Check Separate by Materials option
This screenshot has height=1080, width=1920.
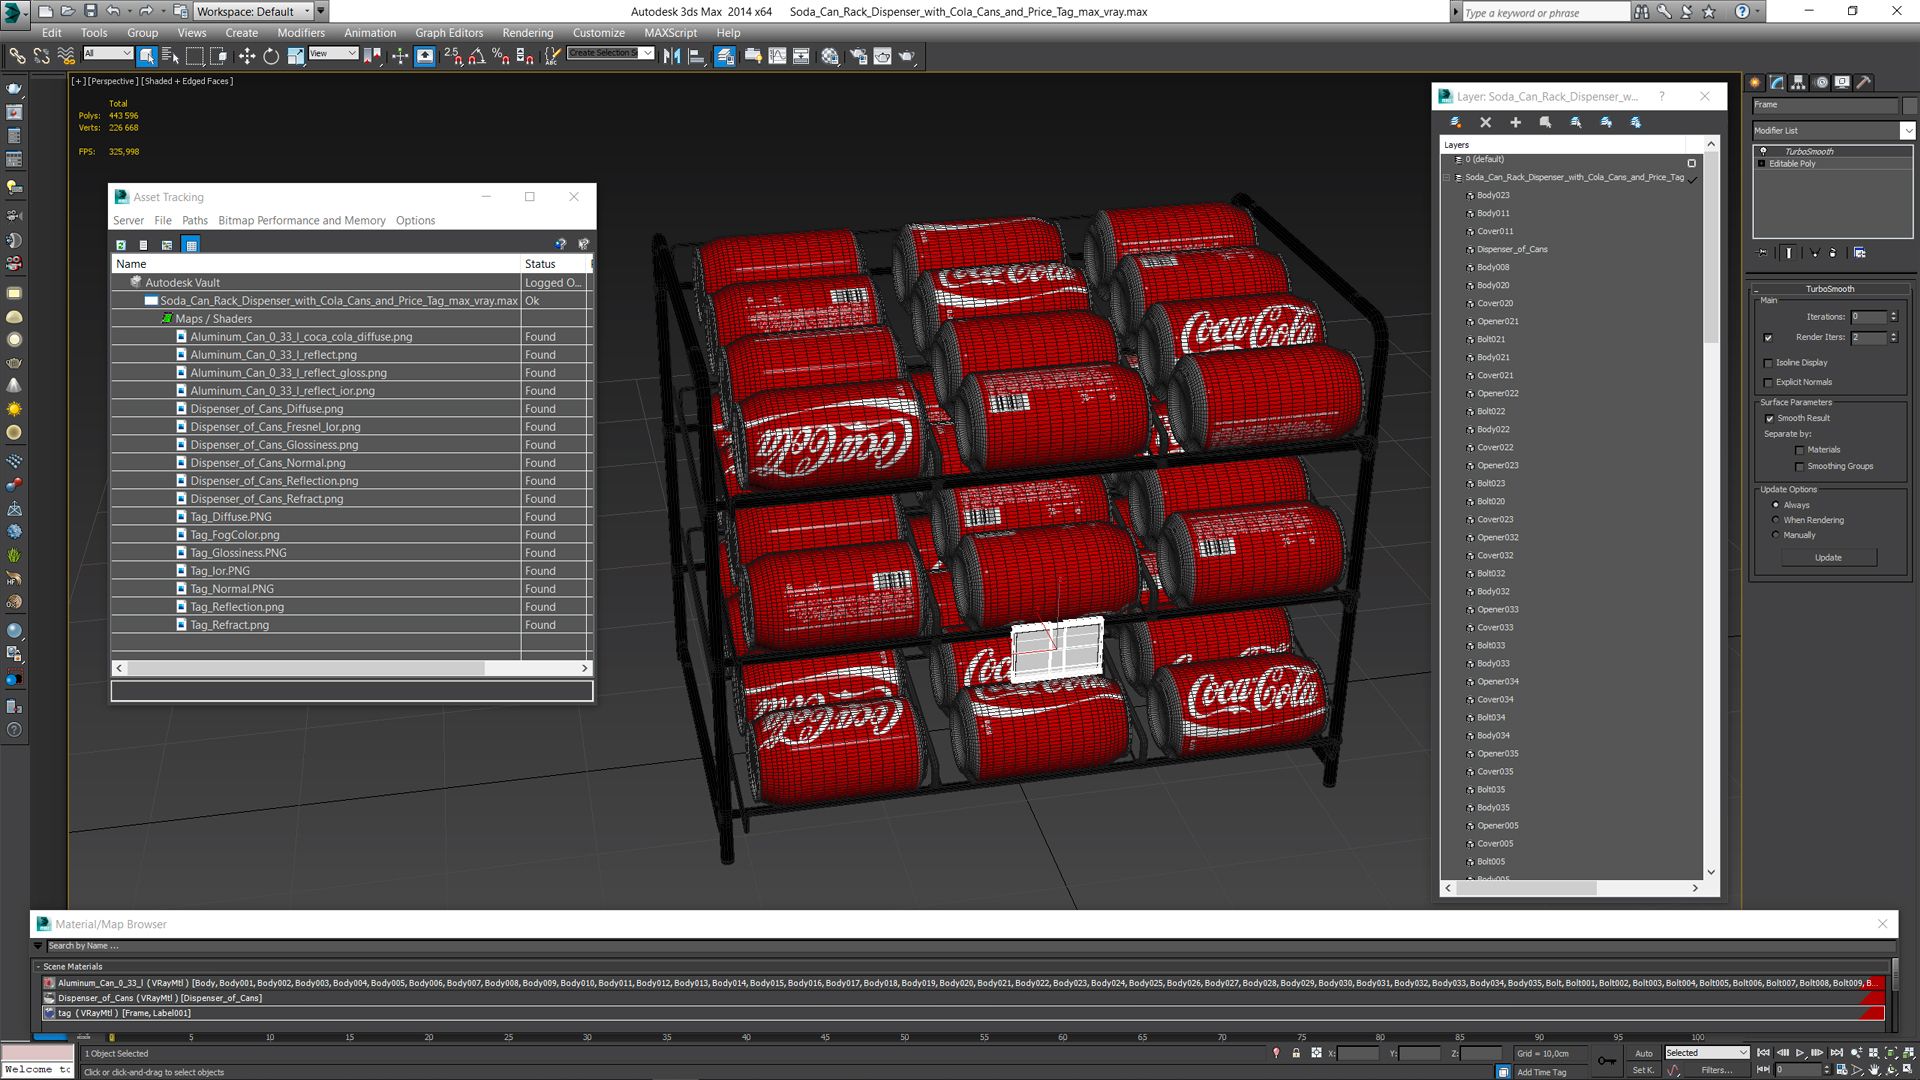tap(1800, 450)
